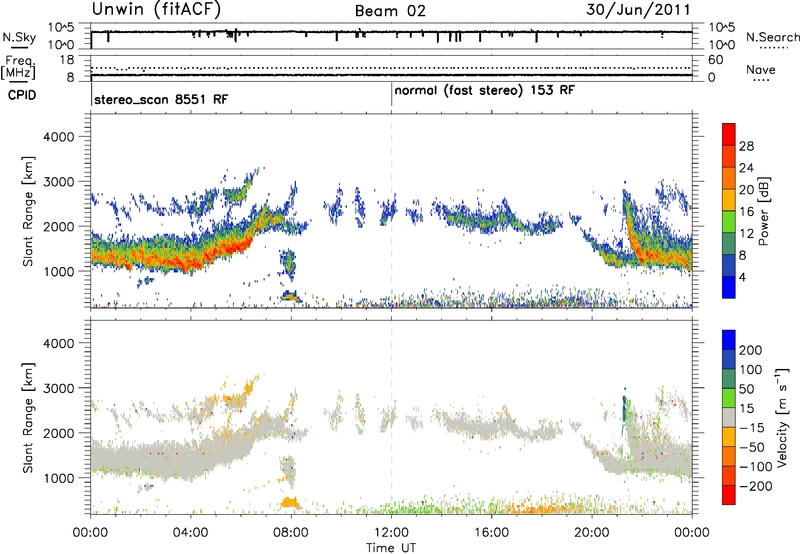Click the 'Beam 02' heading
The height and width of the screenshot is (554, 800).
point(390,11)
